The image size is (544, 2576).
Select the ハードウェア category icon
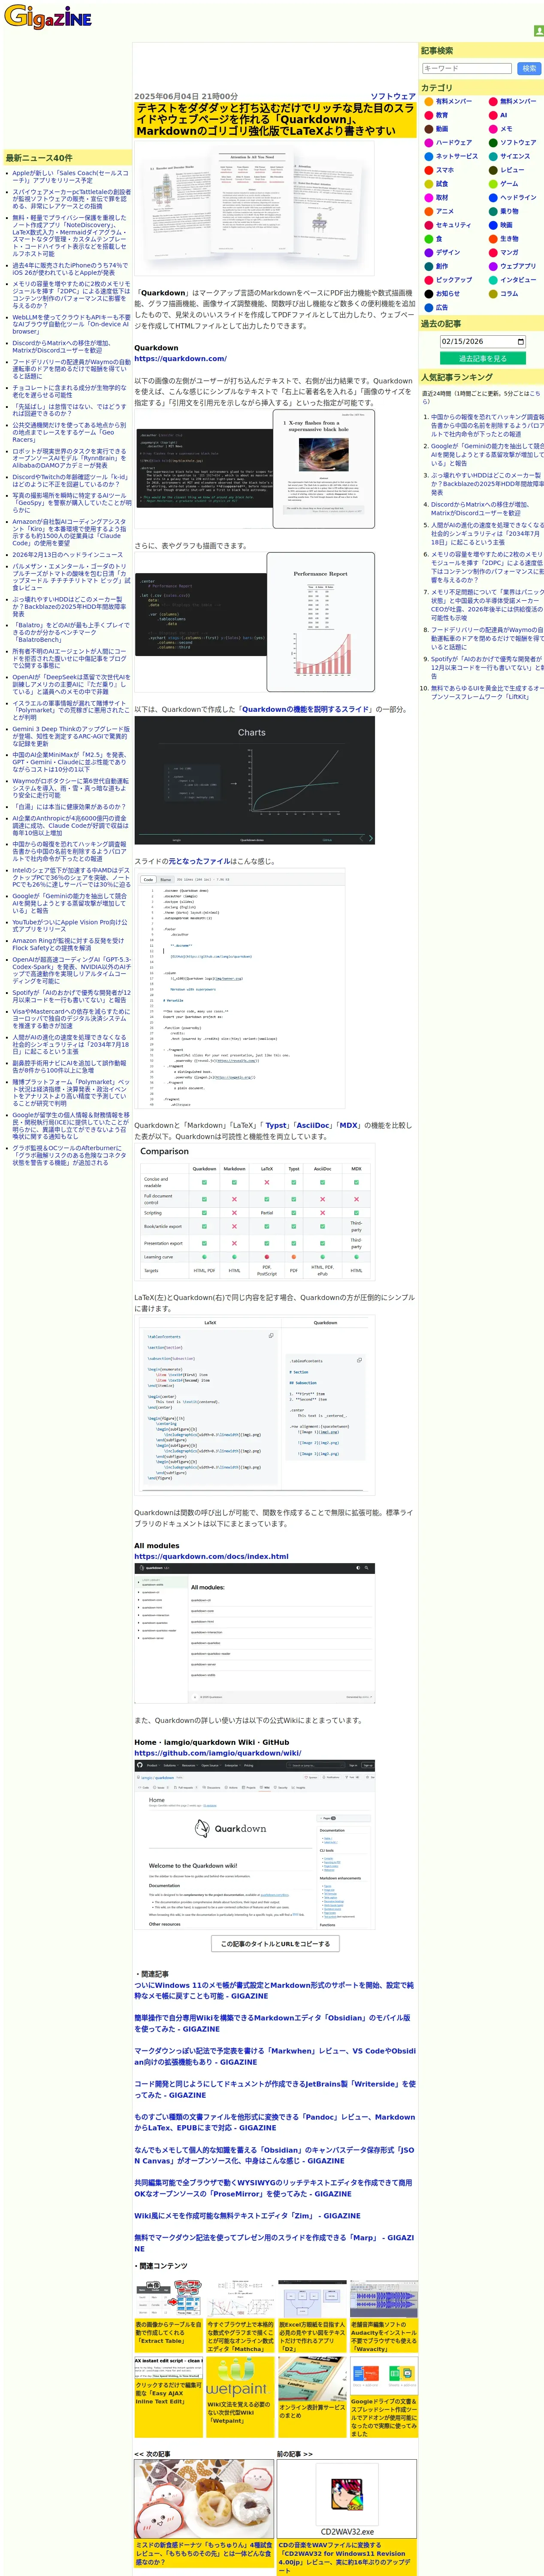pos(428,143)
